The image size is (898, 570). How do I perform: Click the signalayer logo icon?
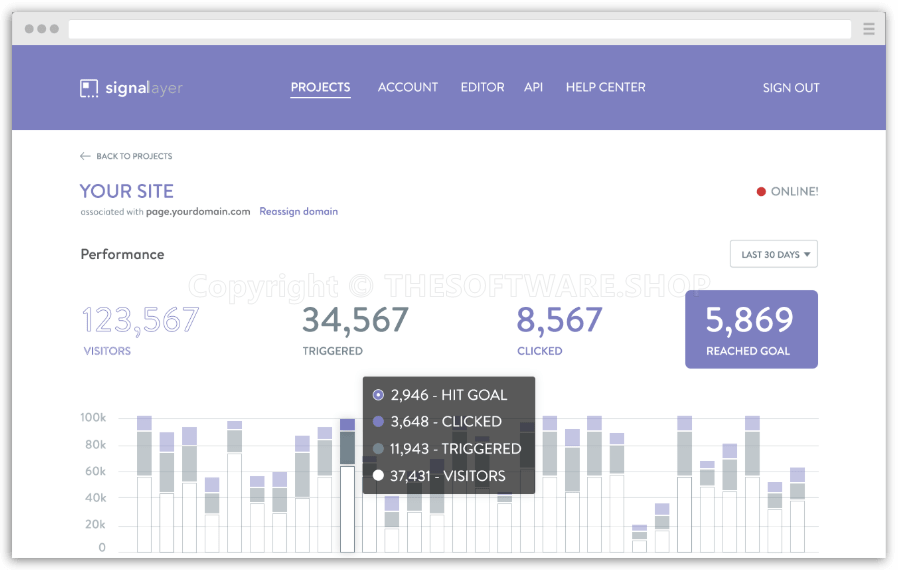coord(89,88)
